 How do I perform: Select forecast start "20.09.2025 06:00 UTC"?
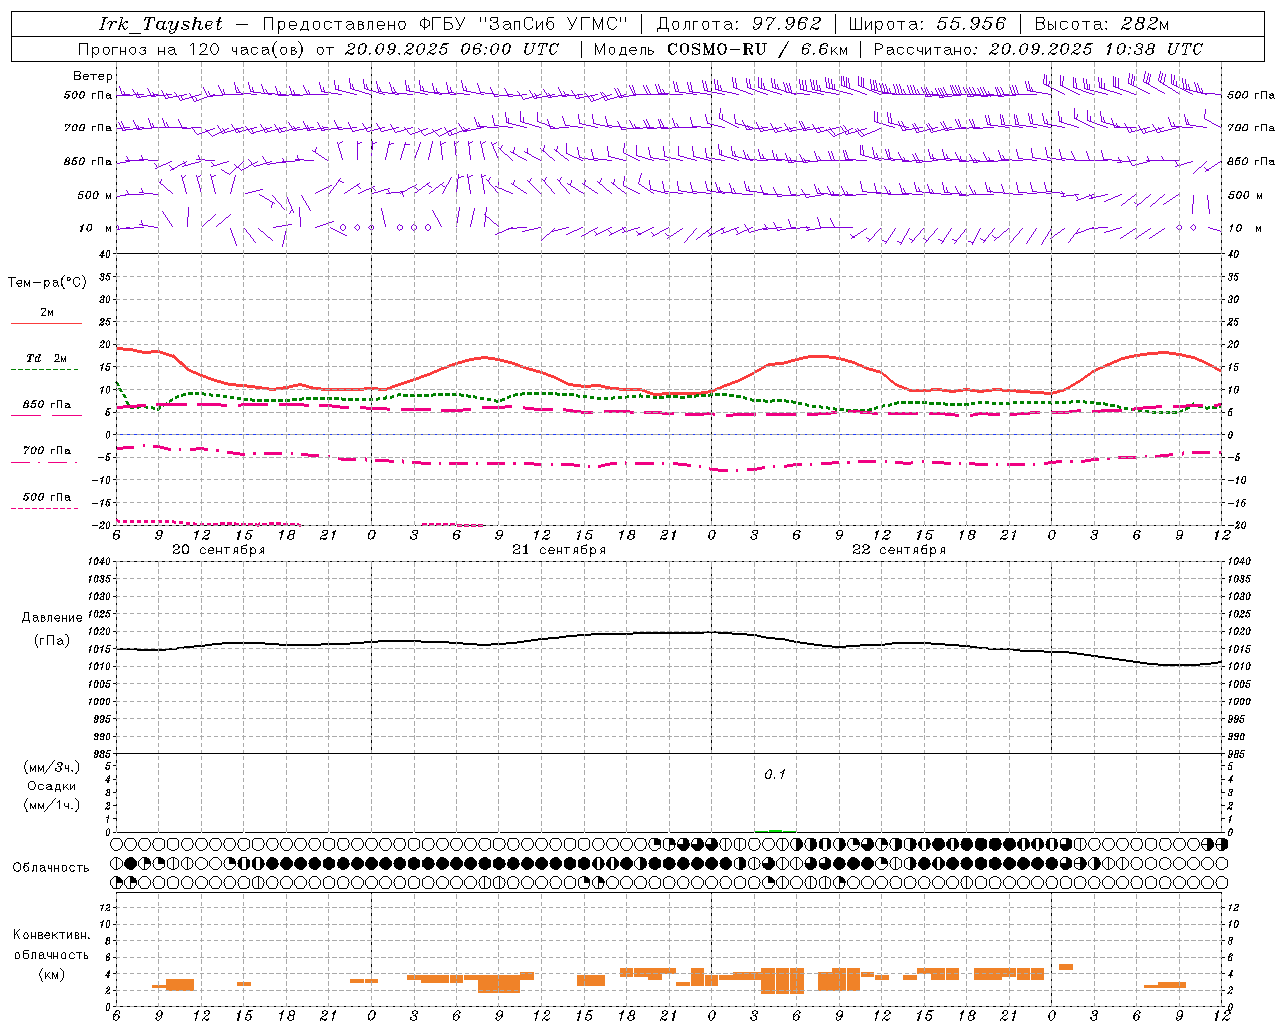coord(452,49)
